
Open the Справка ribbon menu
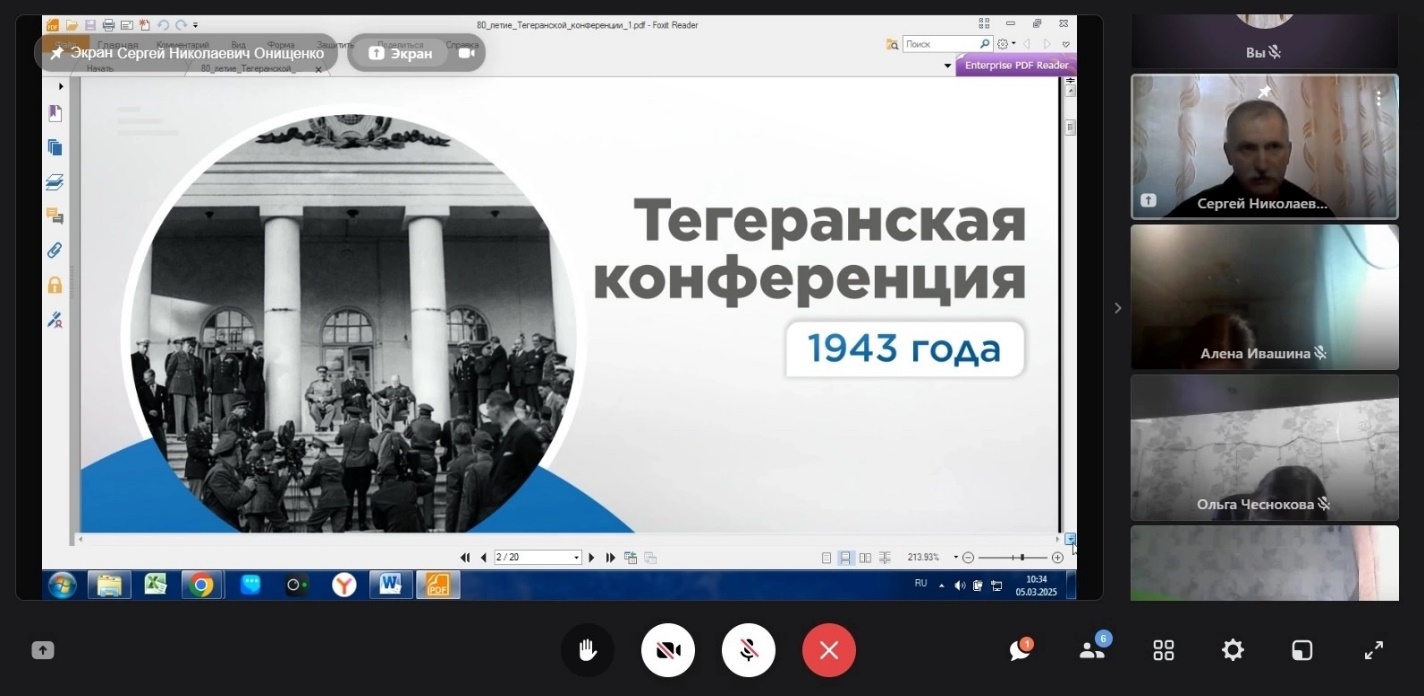(x=462, y=45)
